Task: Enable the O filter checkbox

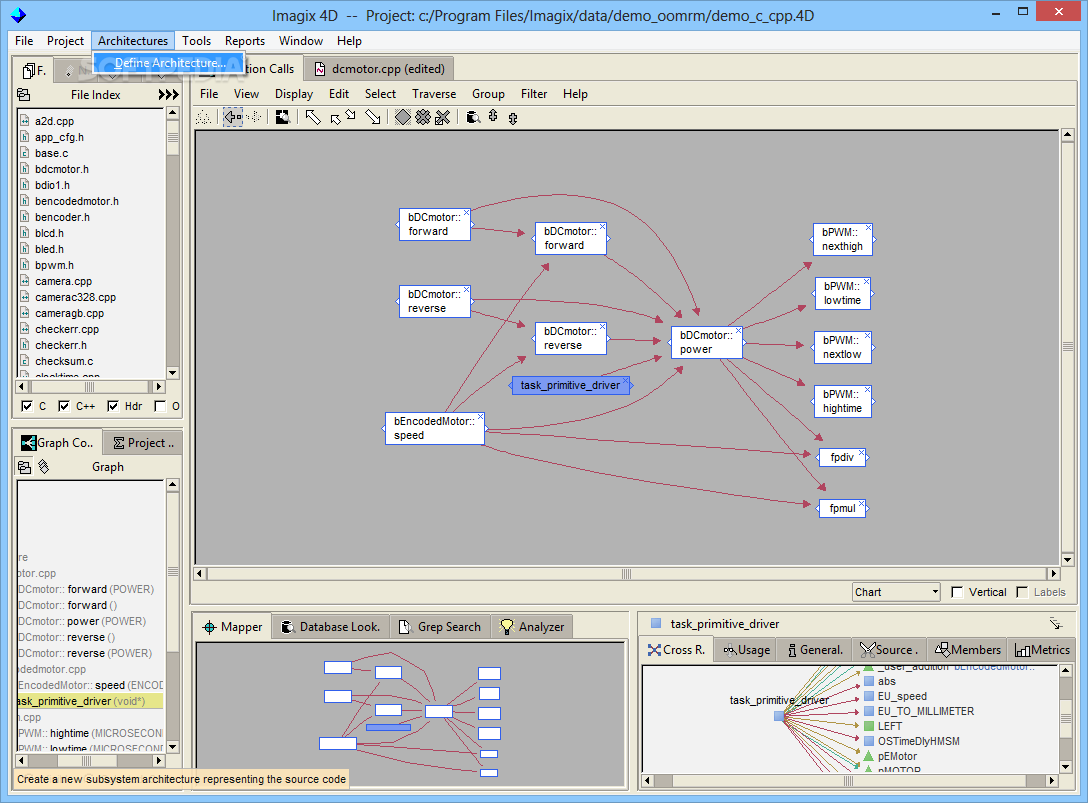Action: [x=160, y=406]
